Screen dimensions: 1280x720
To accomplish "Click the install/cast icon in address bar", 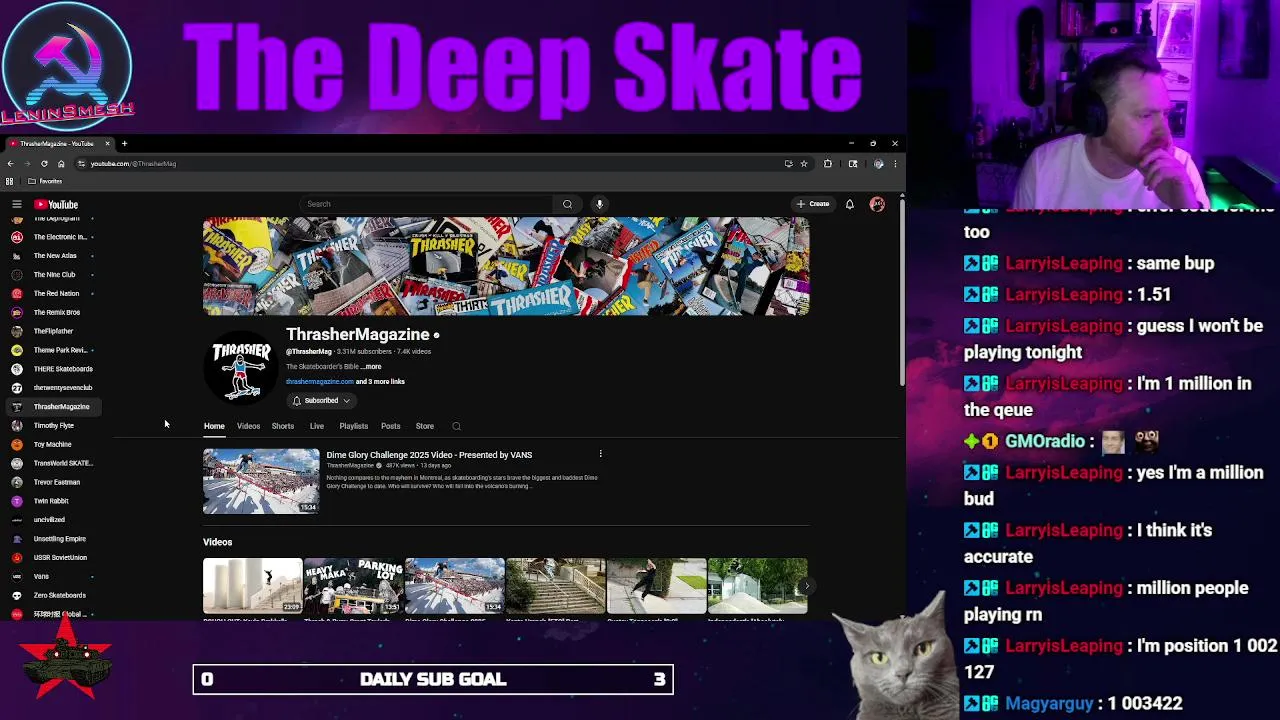I will 788,164.
